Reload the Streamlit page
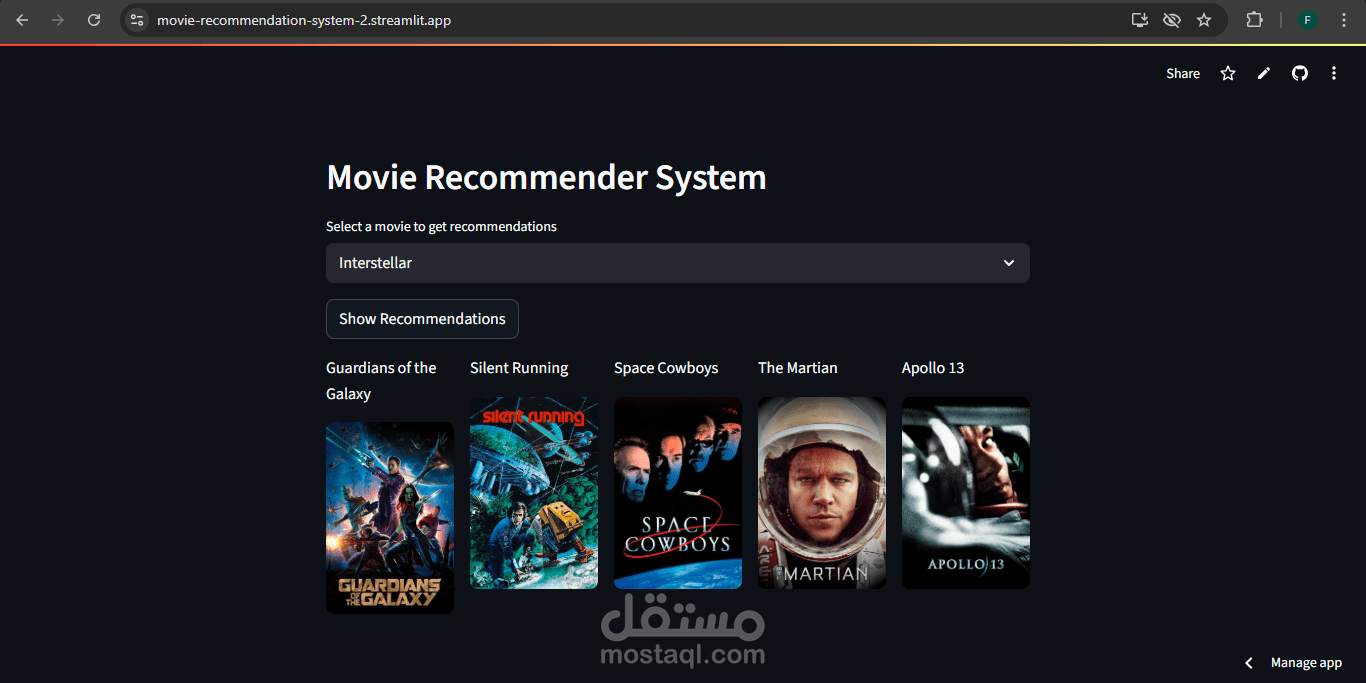The height and width of the screenshot is (683, 1366). tap(94, 20)
